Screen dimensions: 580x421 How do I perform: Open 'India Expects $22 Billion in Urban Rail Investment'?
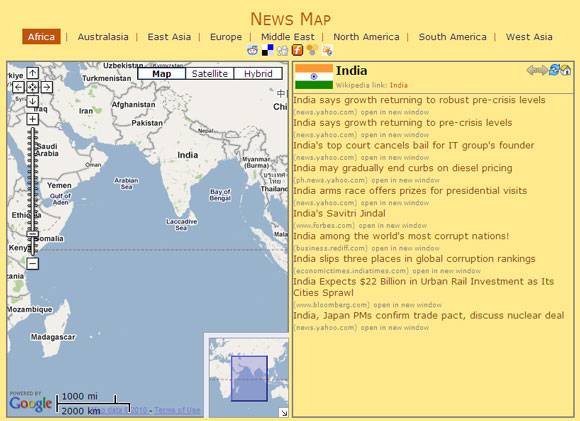coord(424,287)
